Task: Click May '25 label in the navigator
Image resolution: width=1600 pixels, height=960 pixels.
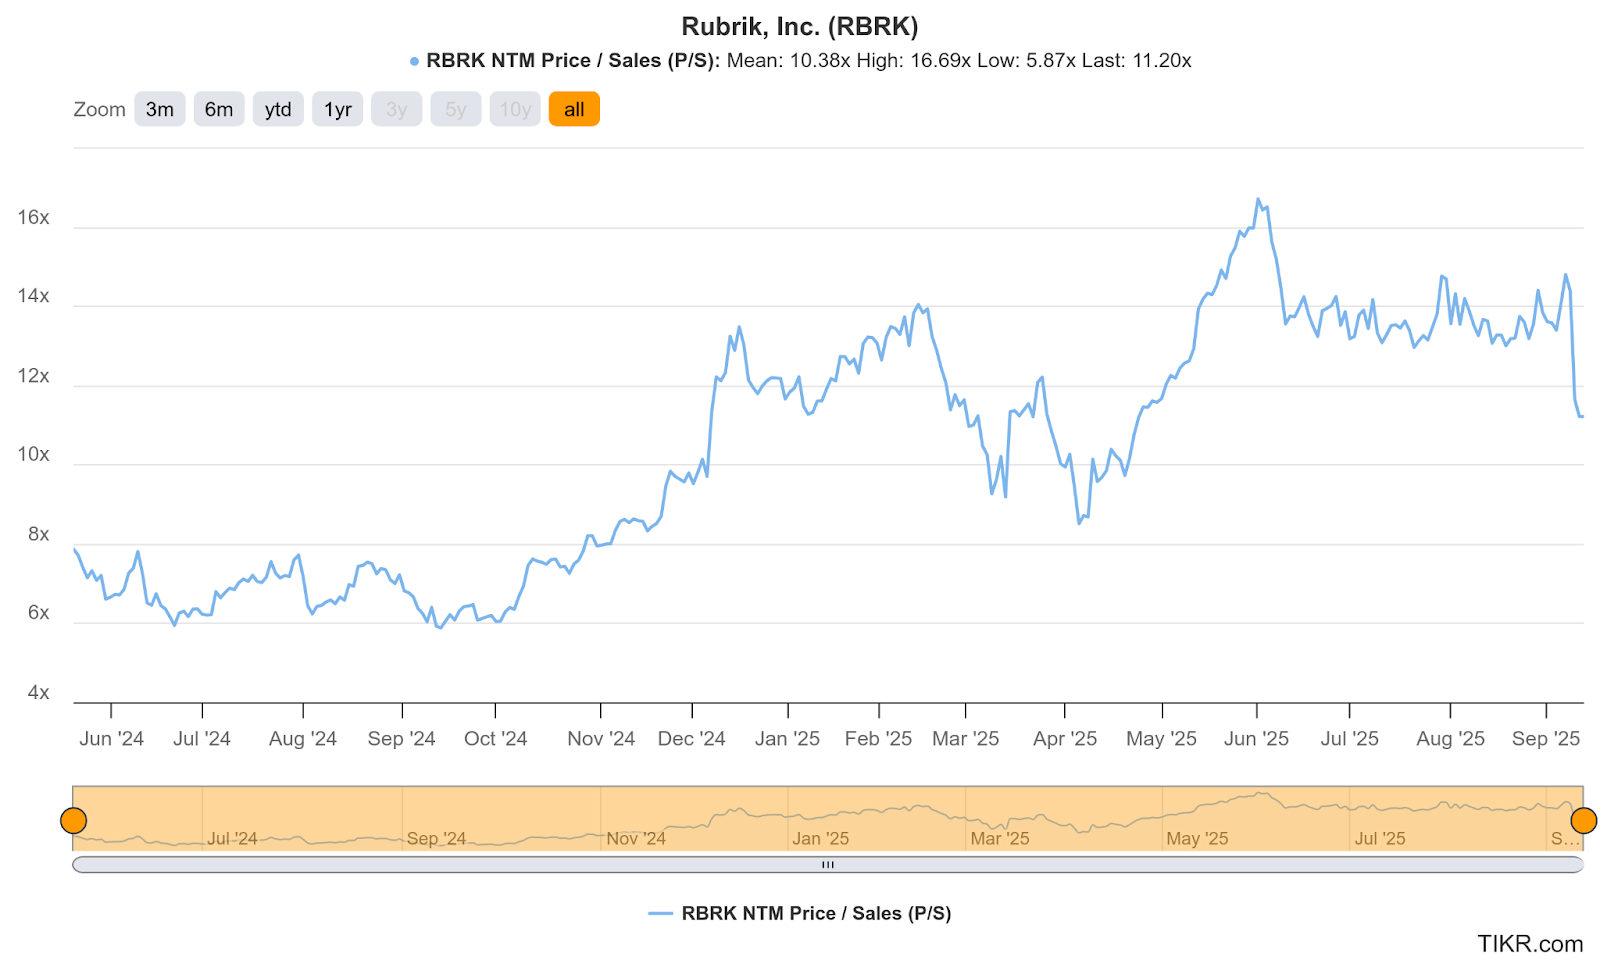Action: (x=1197, y=838)
